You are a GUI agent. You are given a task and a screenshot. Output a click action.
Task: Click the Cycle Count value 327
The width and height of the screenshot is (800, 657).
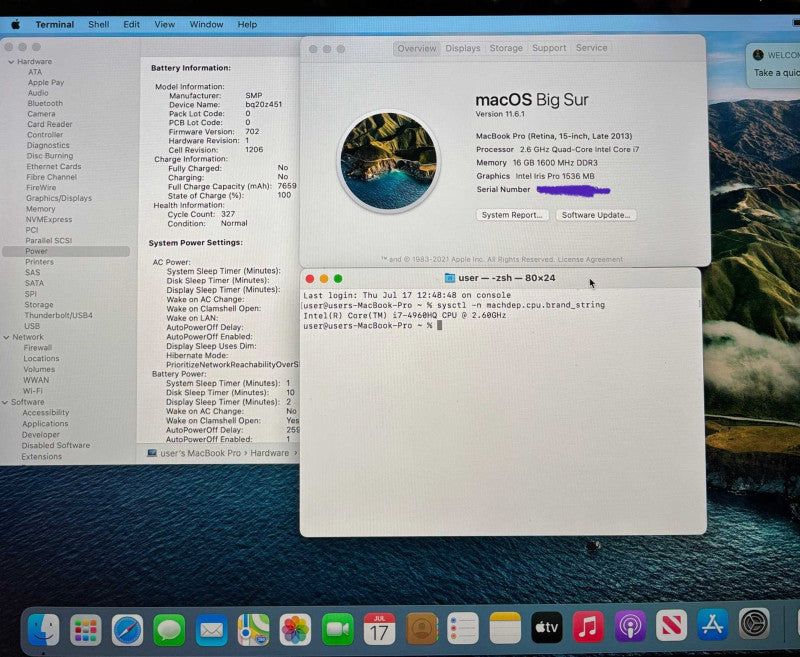228,214
